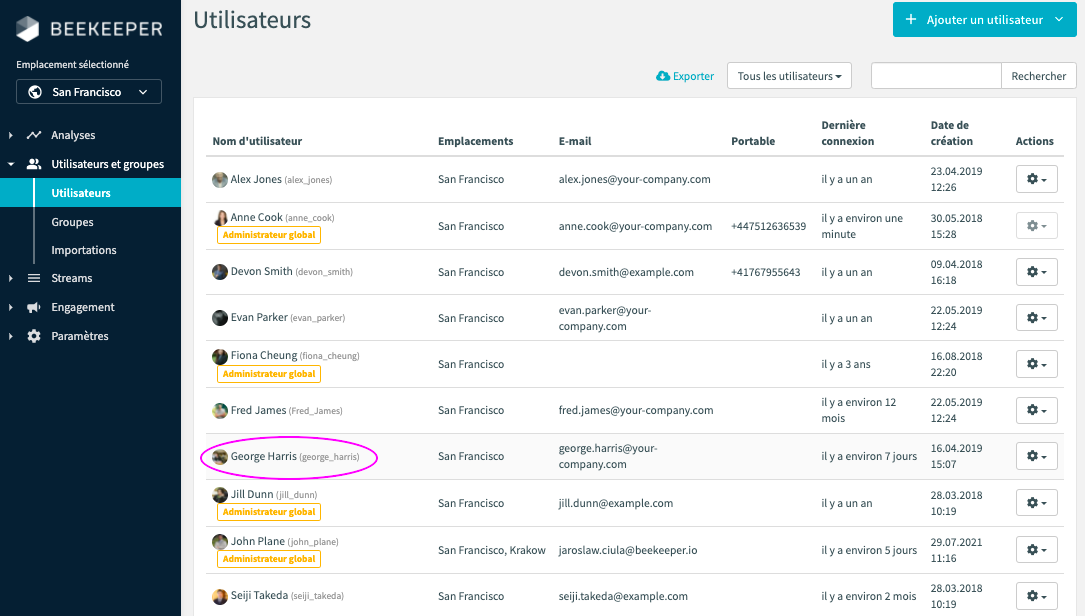The height and width of the screenshot is (616, 1085).
Task: Click the Analyses chart icon
Action: click(34, 135)
